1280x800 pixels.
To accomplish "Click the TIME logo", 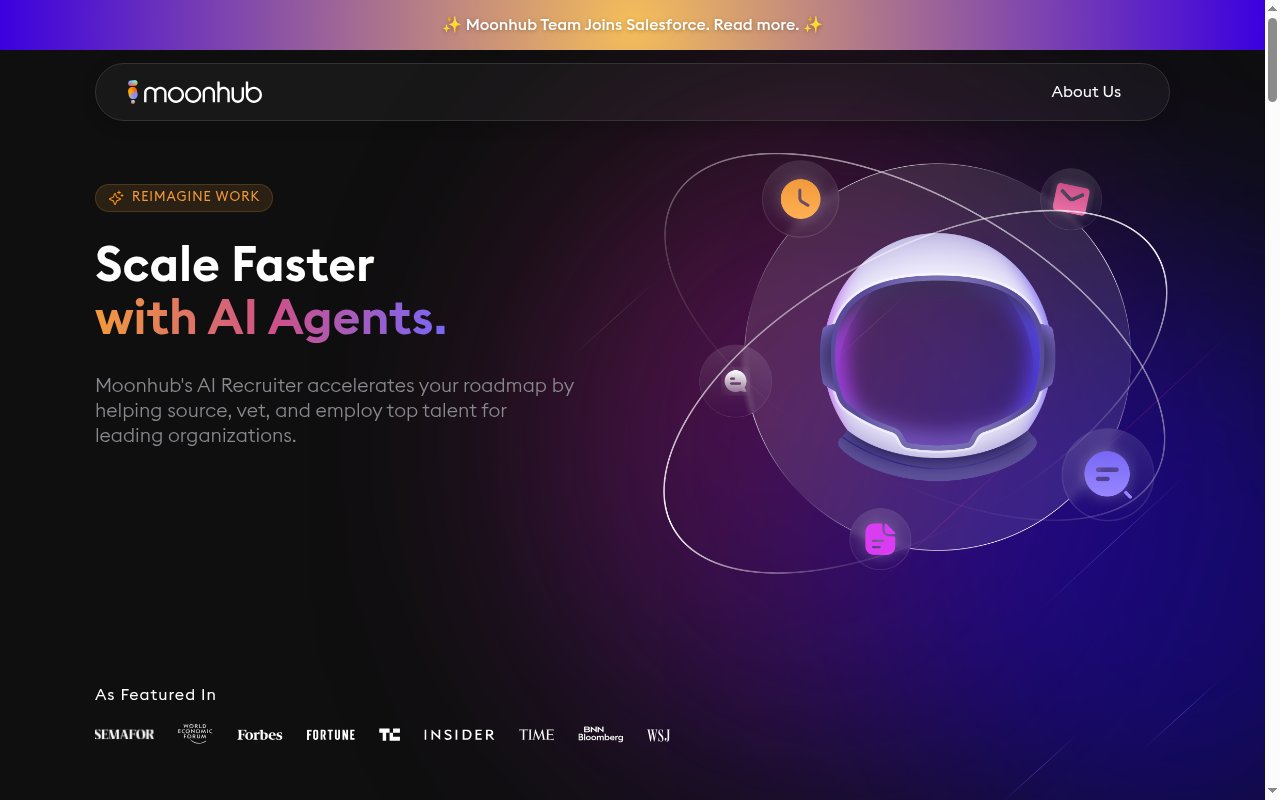I will (537, 735).
